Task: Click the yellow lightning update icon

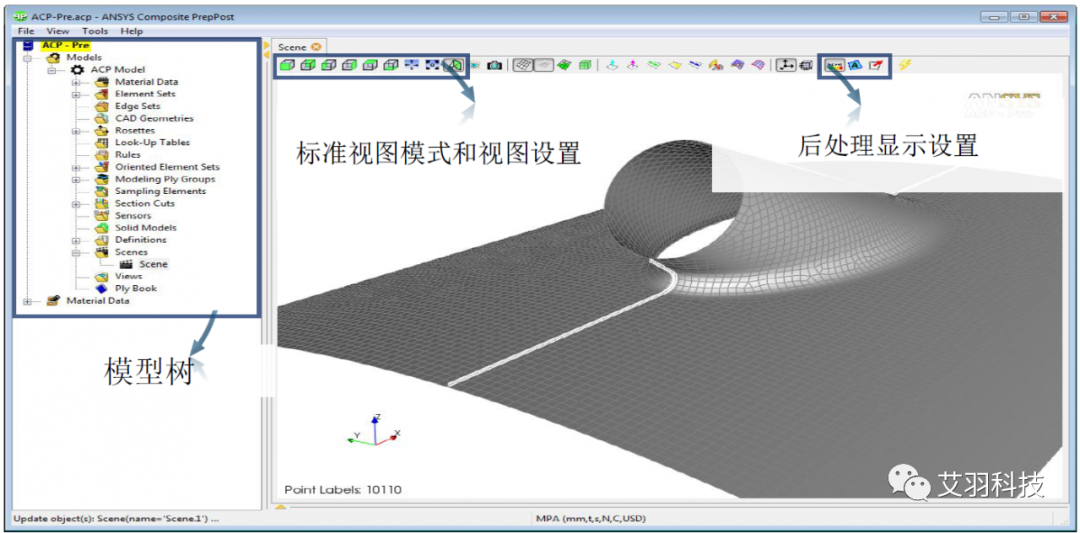Action: pyautogui.click(x=904, y=65)
